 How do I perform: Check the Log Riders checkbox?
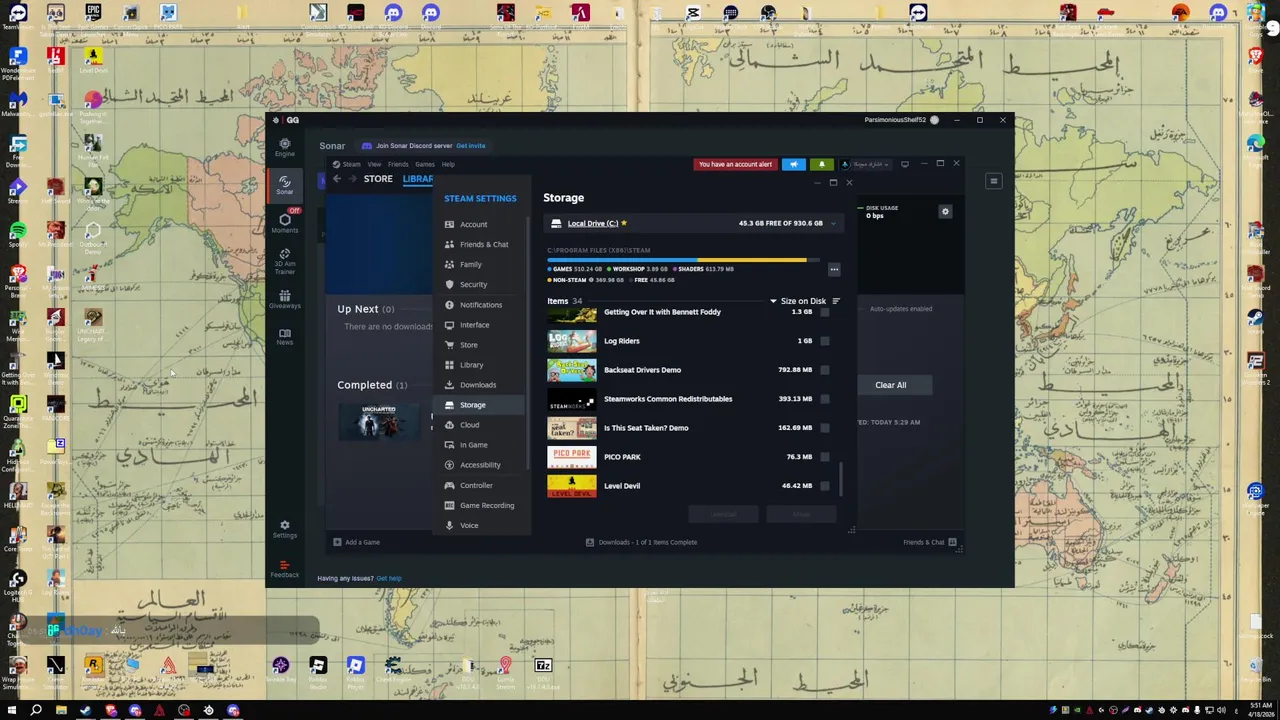tap(824, 341)
